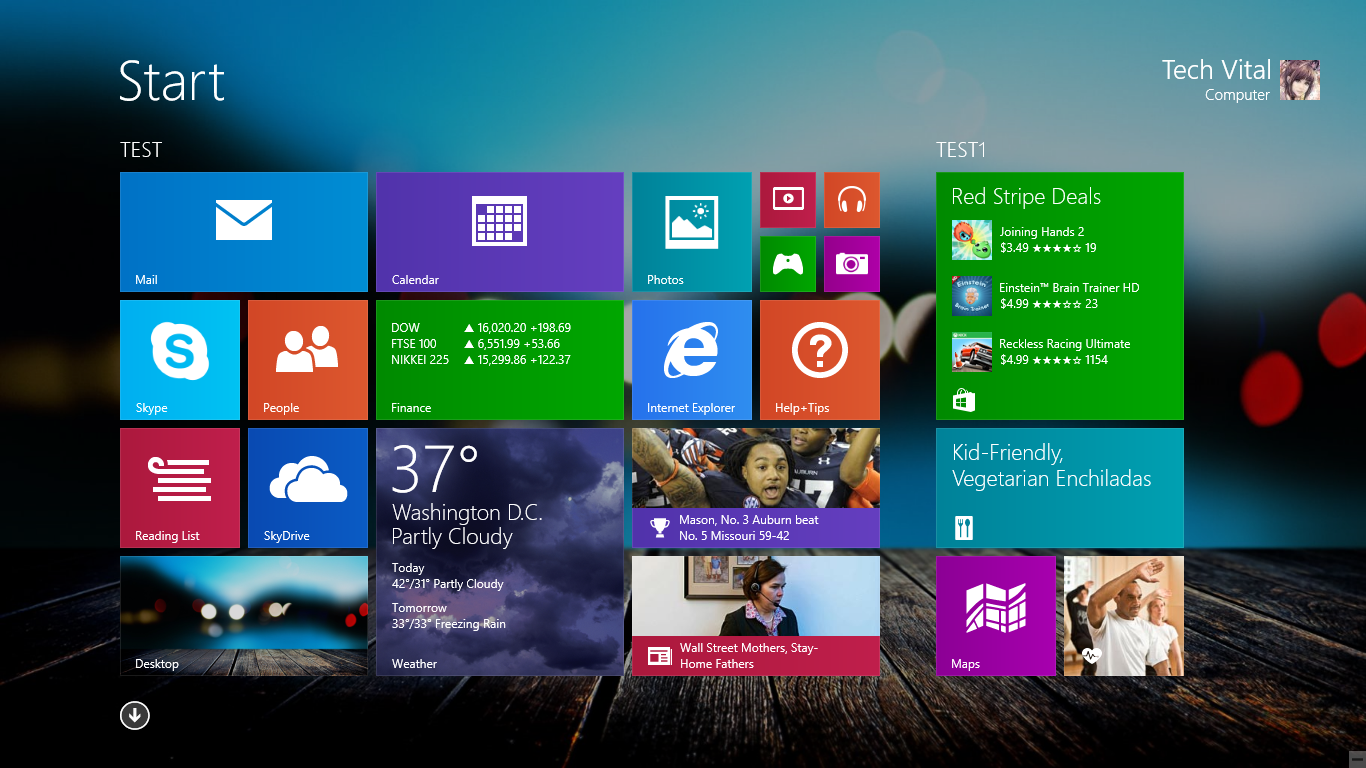Open the Maps app
Image resolution: width=1366 pixels, height=768 pixels.
coord(995,615)
